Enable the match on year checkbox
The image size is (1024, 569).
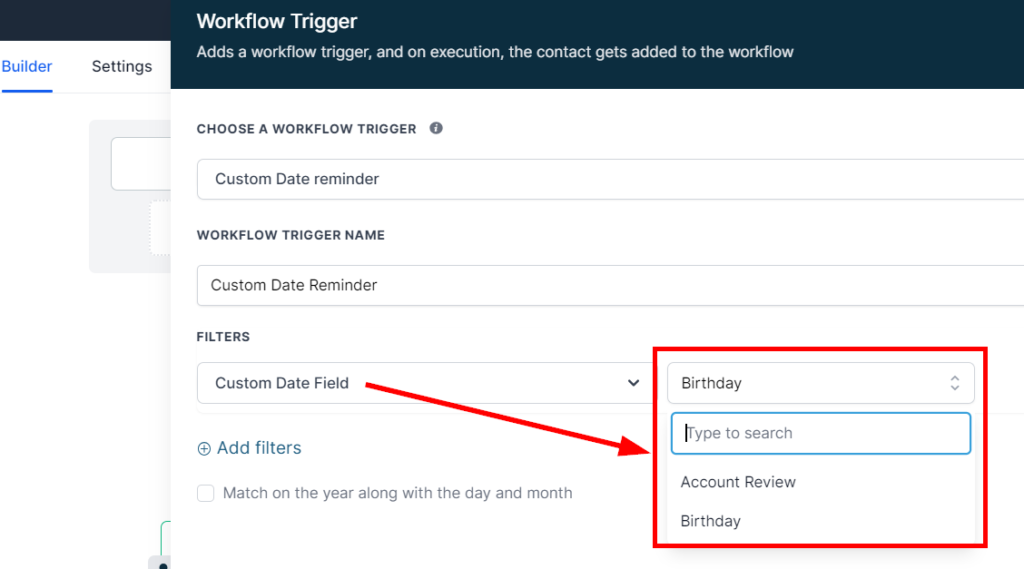tap(206, 493)
